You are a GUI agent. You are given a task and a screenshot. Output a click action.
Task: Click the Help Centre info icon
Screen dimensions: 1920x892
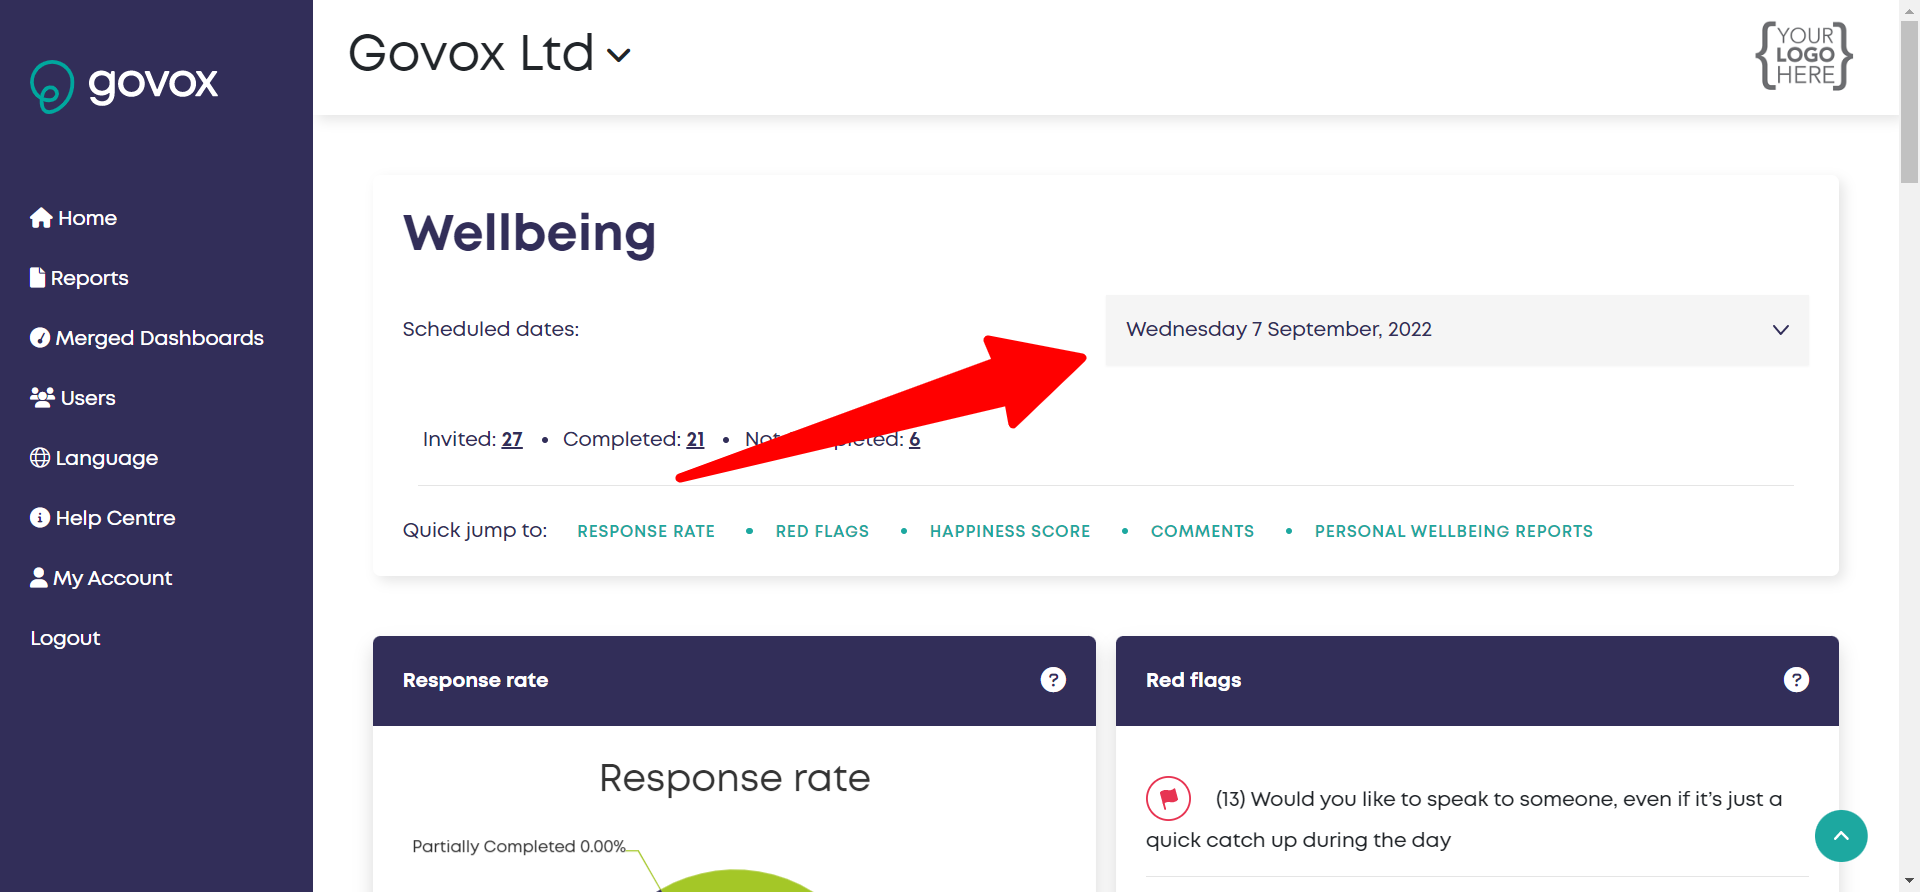[40, 517]
